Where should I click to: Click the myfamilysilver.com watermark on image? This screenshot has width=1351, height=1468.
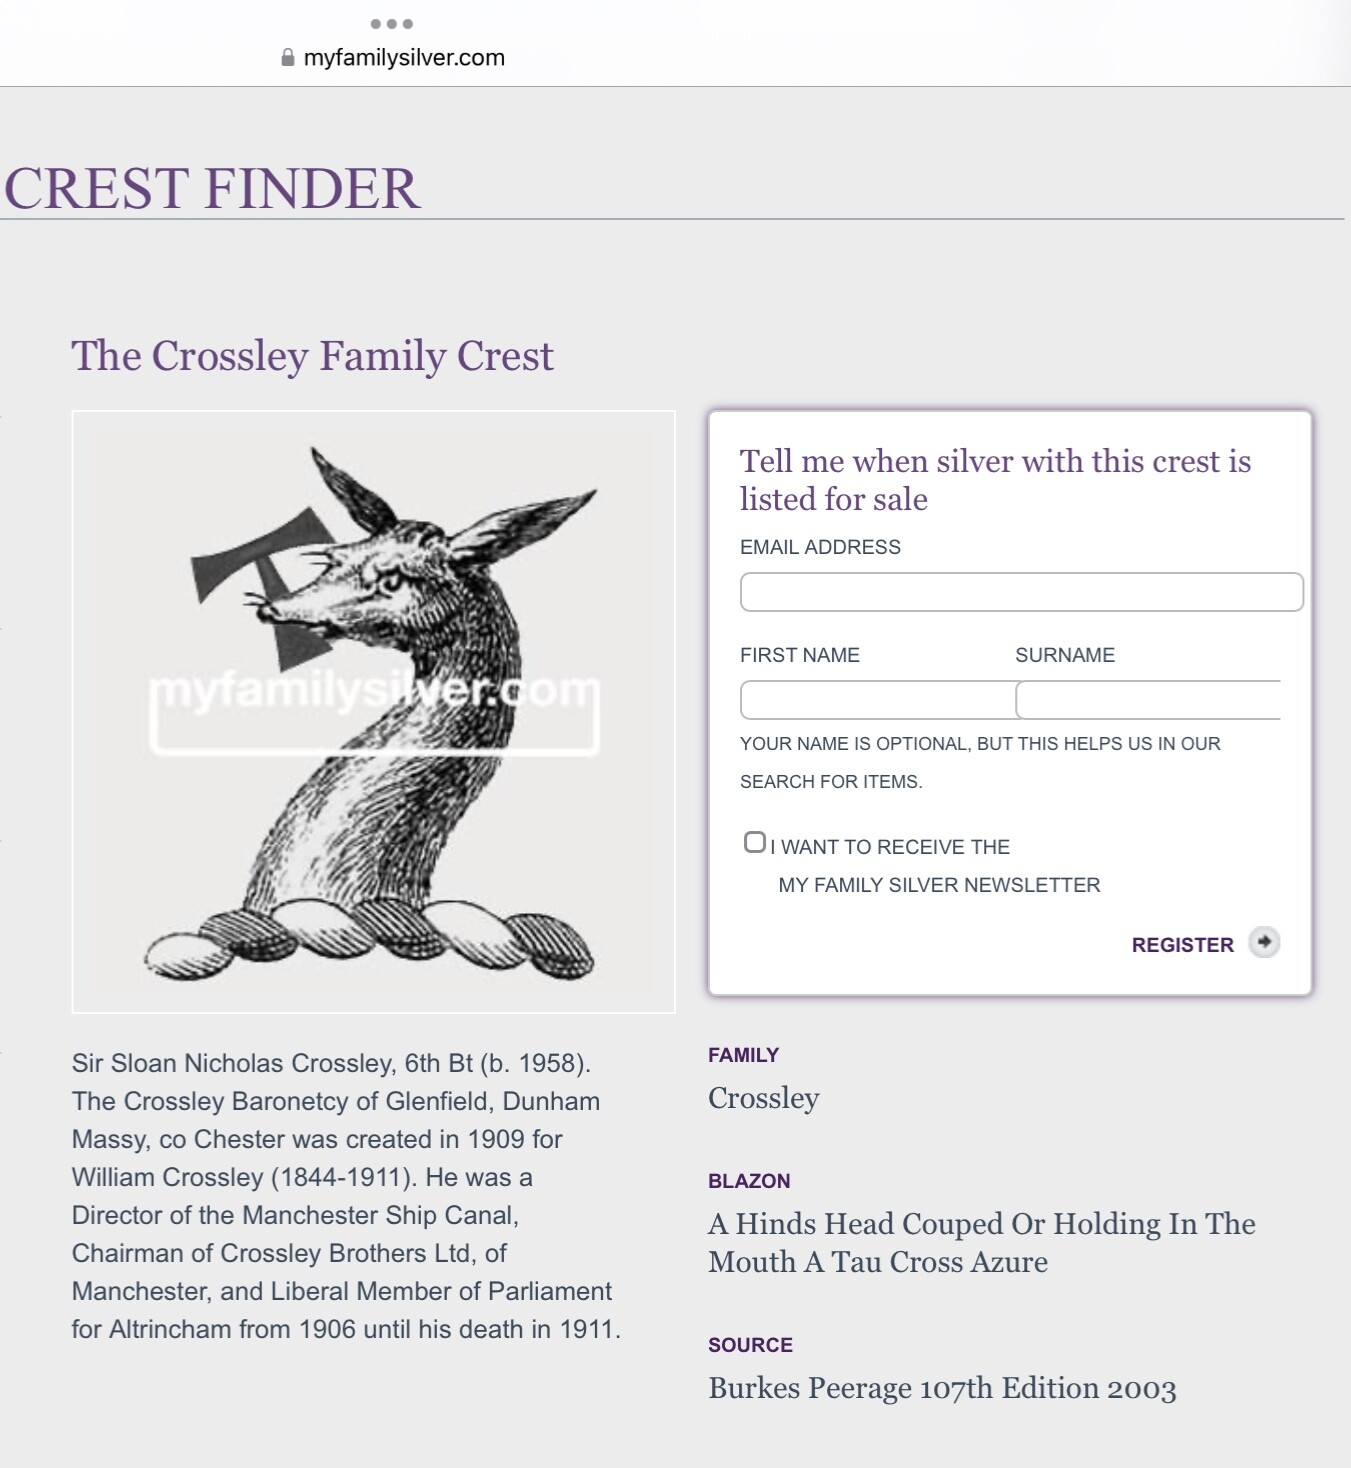pos(374,691)
